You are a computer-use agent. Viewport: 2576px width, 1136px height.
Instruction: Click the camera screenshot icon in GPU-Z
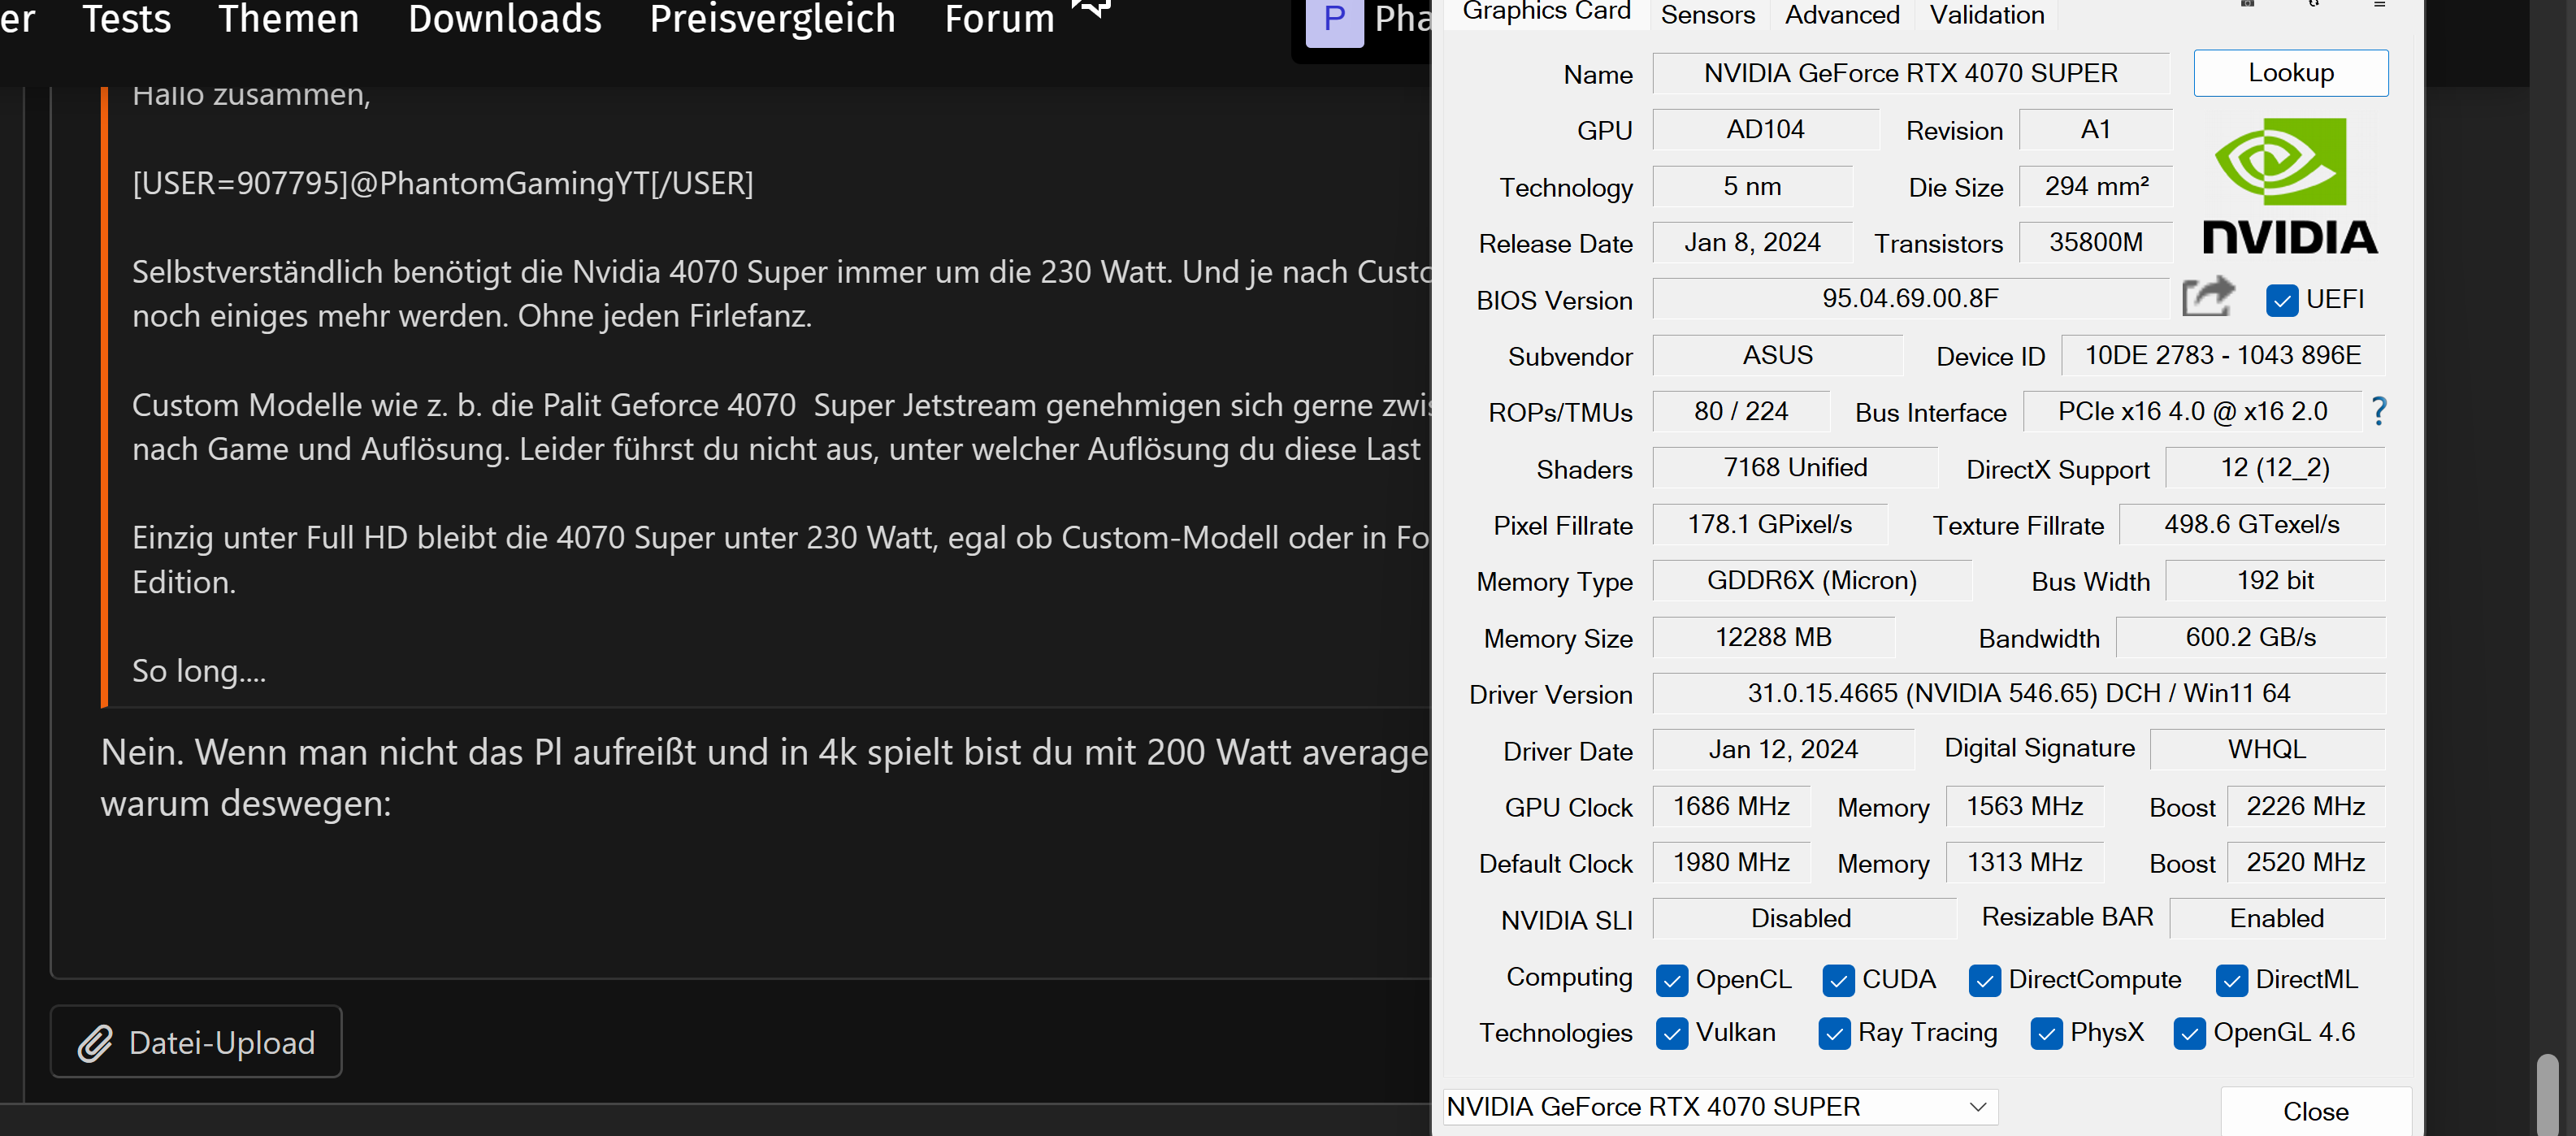point(2248,5)
